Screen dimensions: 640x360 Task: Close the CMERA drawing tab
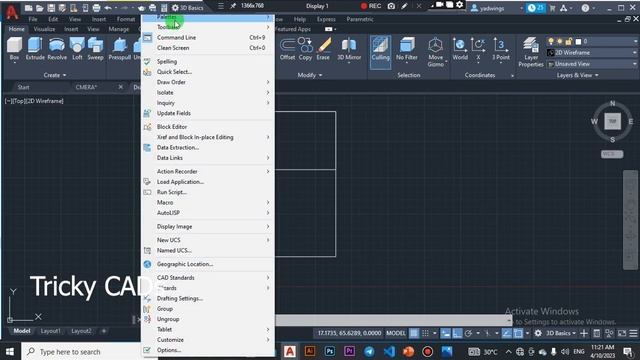pyautogui.click(x=120, y=87)
